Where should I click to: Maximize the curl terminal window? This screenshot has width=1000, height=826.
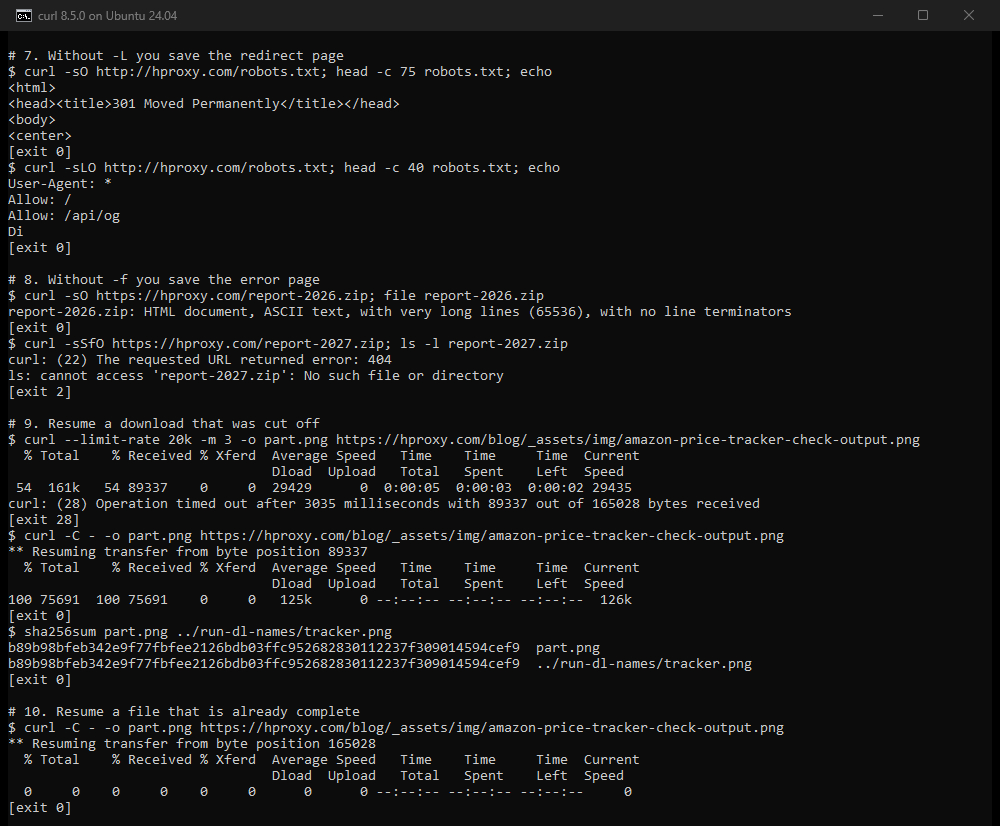point(923,15)
